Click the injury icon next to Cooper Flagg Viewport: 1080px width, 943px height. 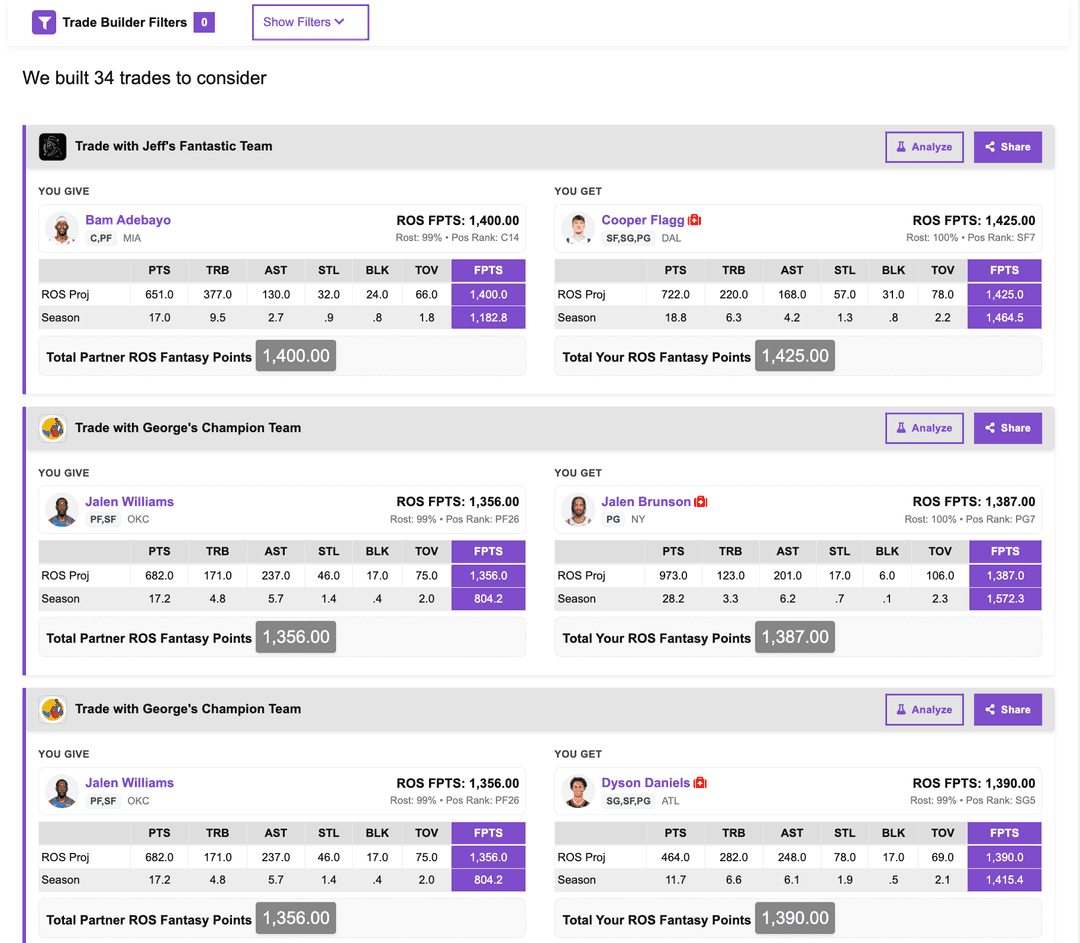tap(696, 220)
